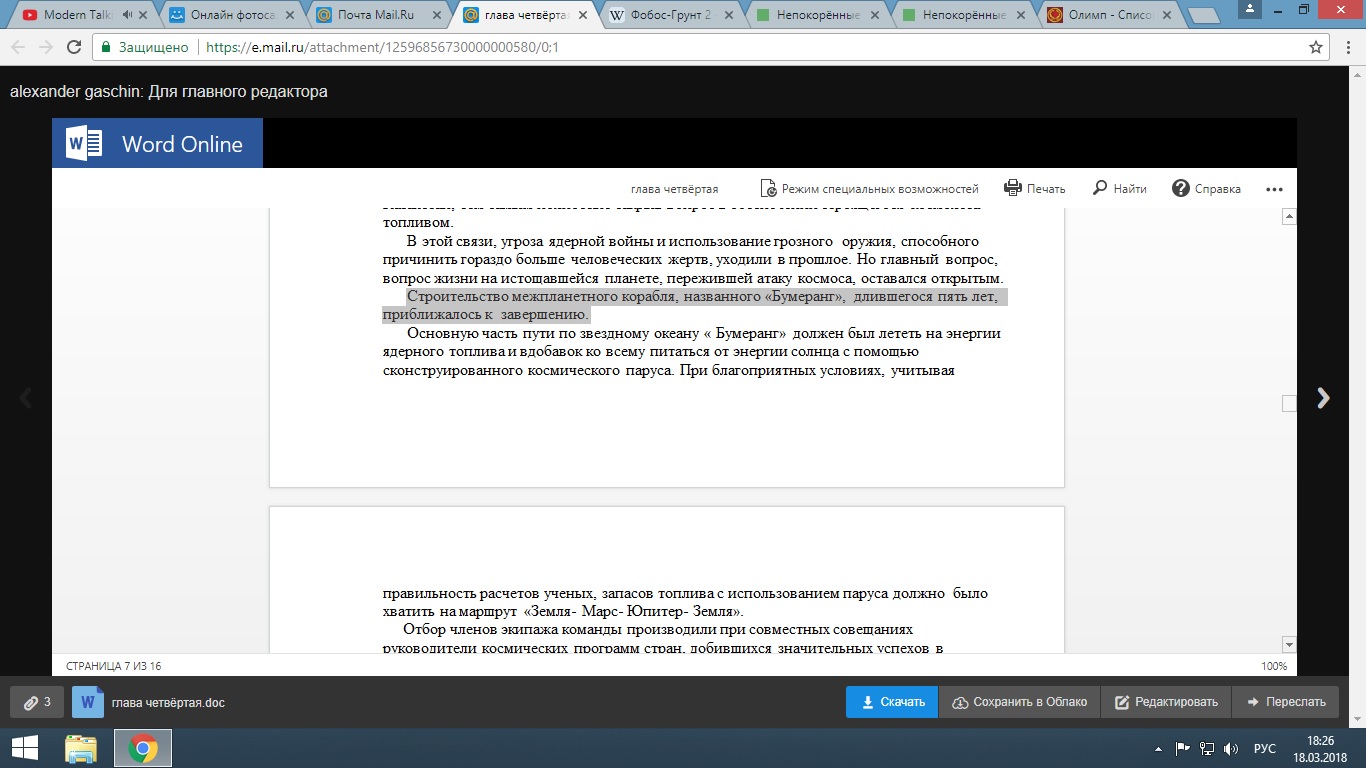Click the Word Online logo icon
Image resolution: width=1366 pixels, height=768 pixels.
[x=85, y=144]
